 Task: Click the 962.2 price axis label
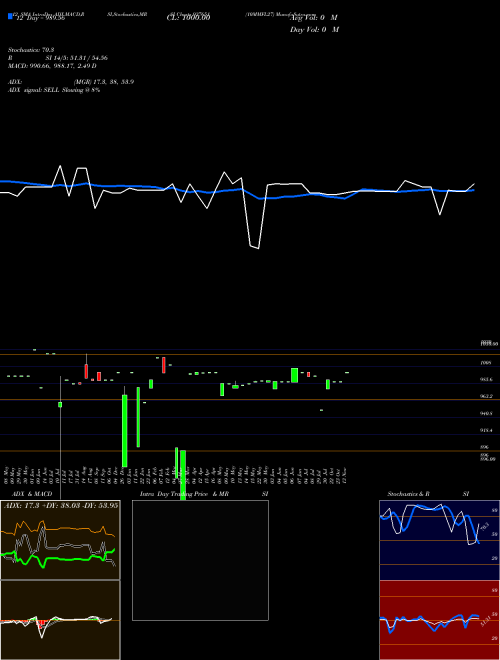click(x=487, y=396)
